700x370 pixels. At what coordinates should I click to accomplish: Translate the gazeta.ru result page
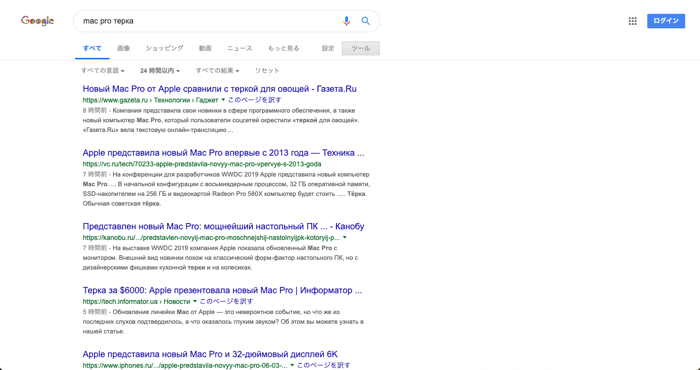(x=254, y=100)
